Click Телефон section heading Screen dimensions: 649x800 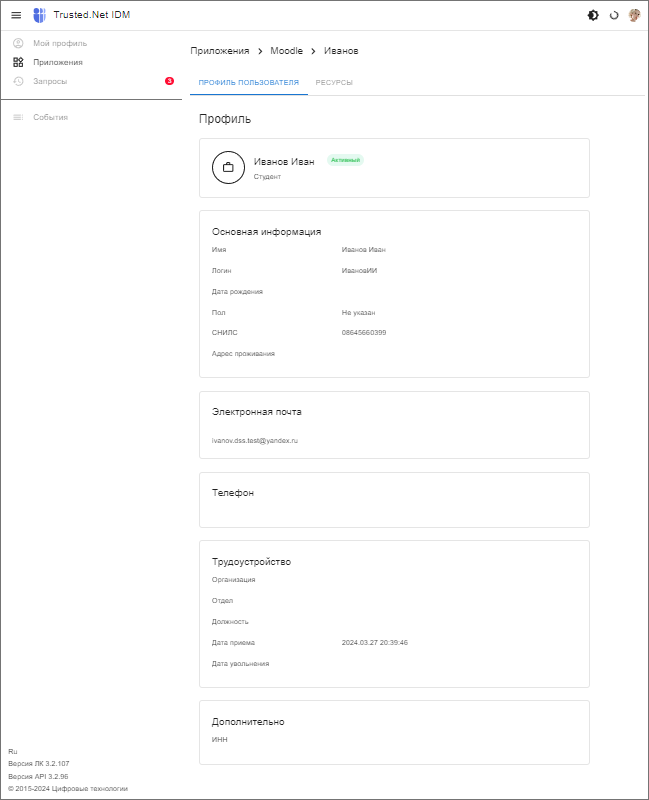233,493
